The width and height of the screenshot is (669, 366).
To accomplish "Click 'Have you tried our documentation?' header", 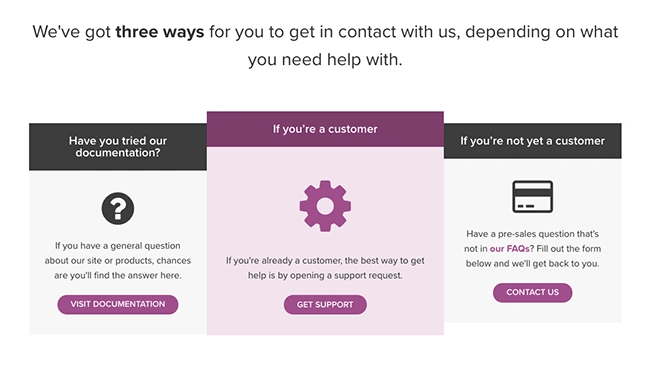I will tap(118, 147).
